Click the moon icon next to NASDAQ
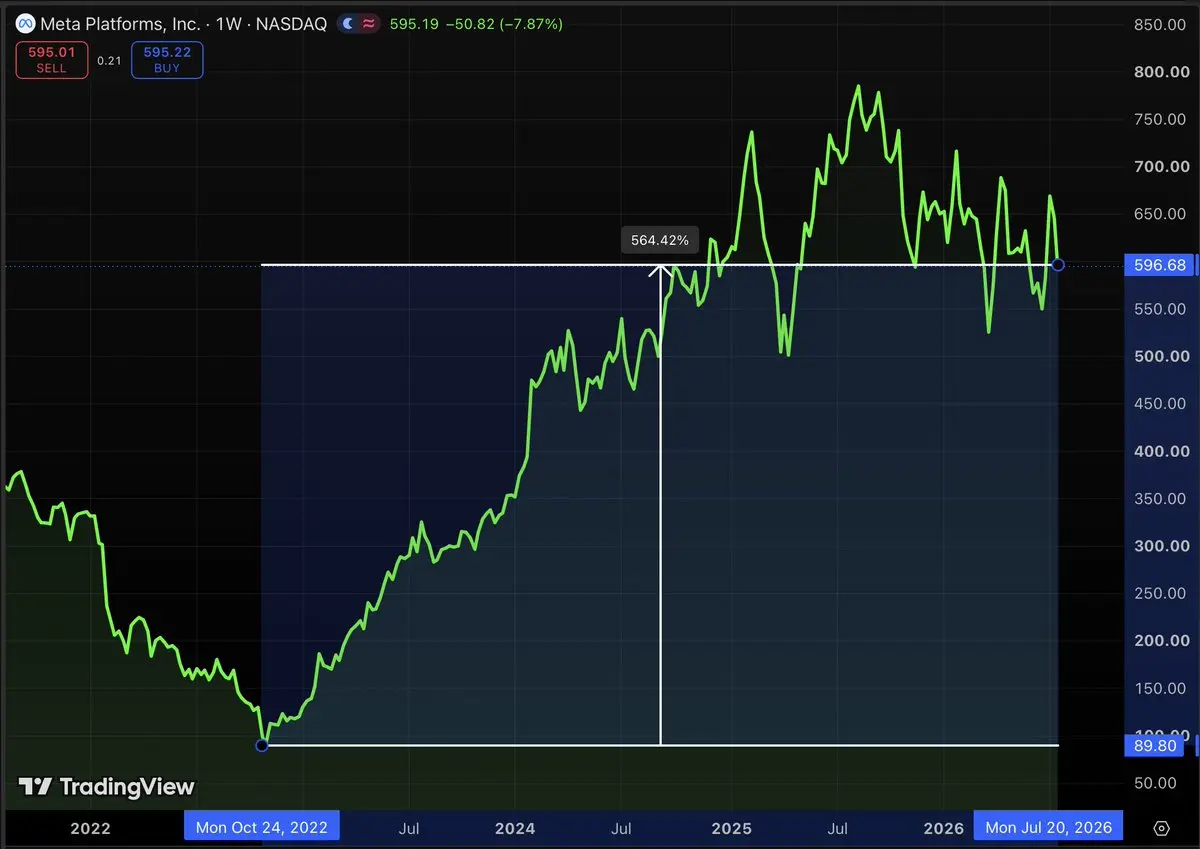 tap(347, 23)
